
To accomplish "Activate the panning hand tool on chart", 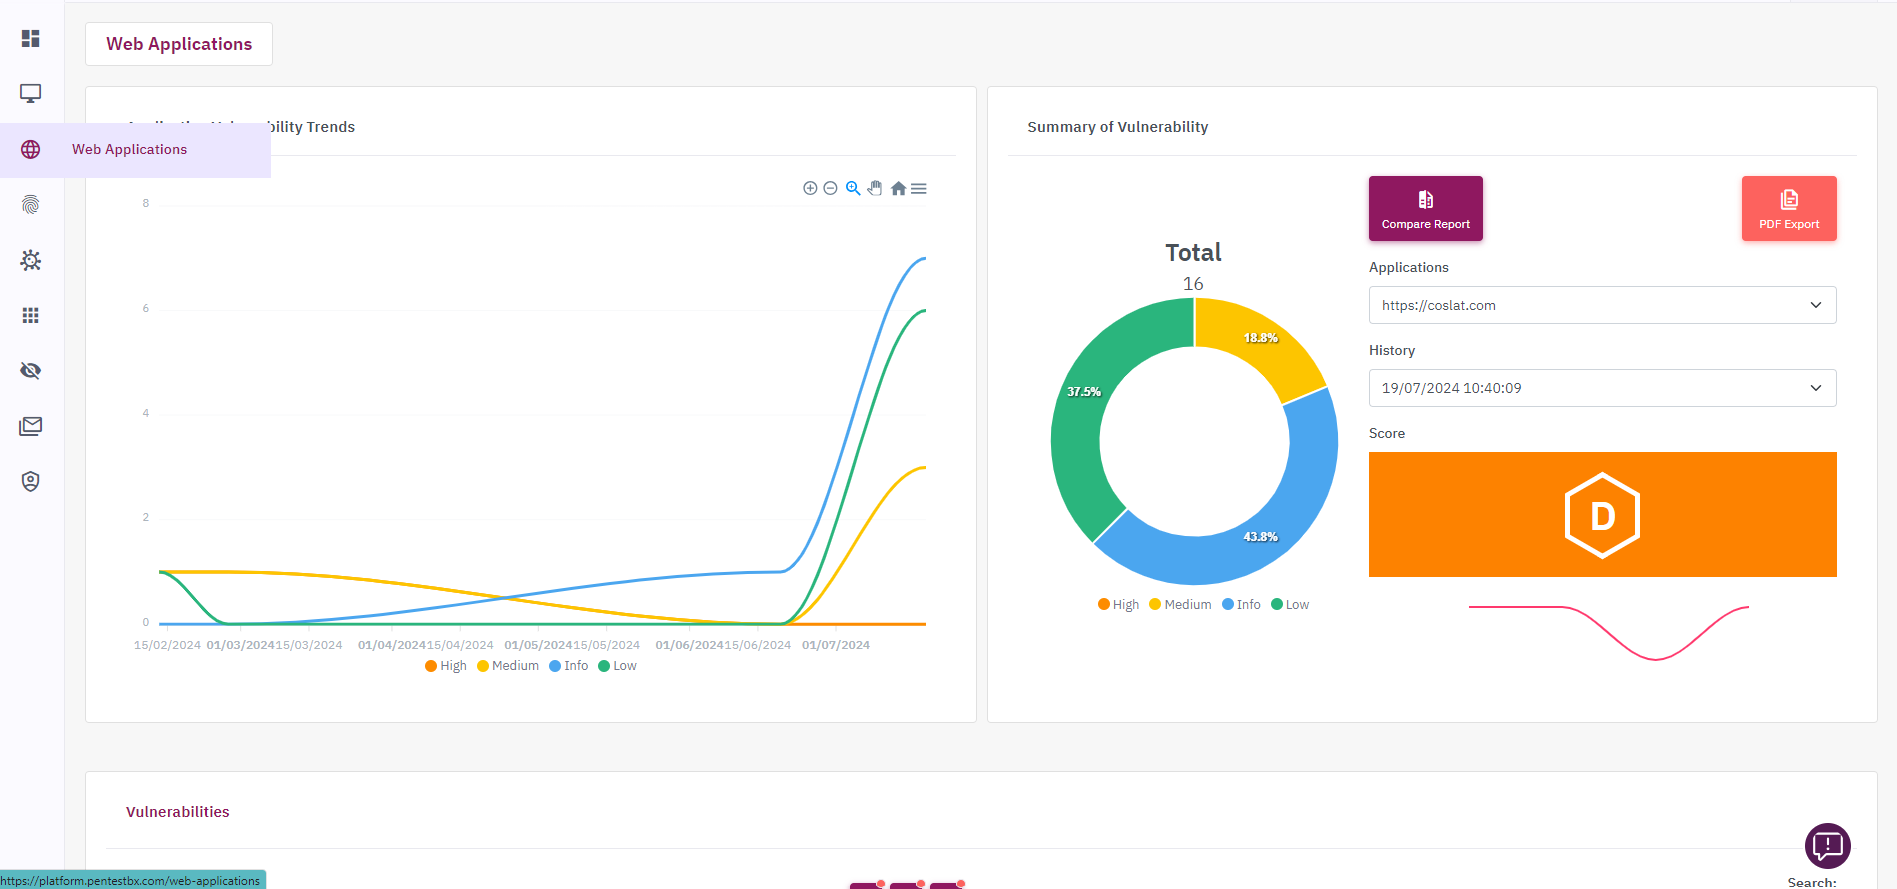I will [875, 188].
